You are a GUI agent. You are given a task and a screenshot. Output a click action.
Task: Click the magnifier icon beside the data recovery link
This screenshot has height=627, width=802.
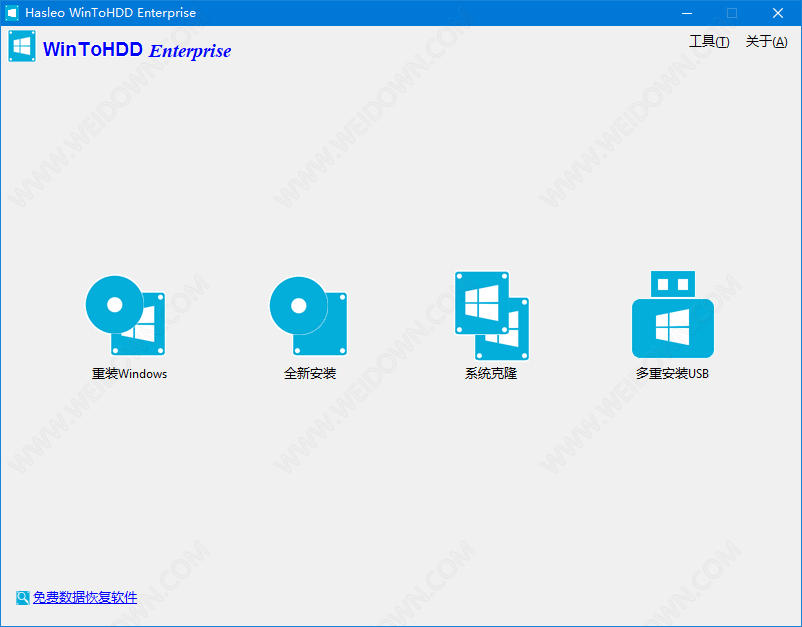tap(23, 597)
